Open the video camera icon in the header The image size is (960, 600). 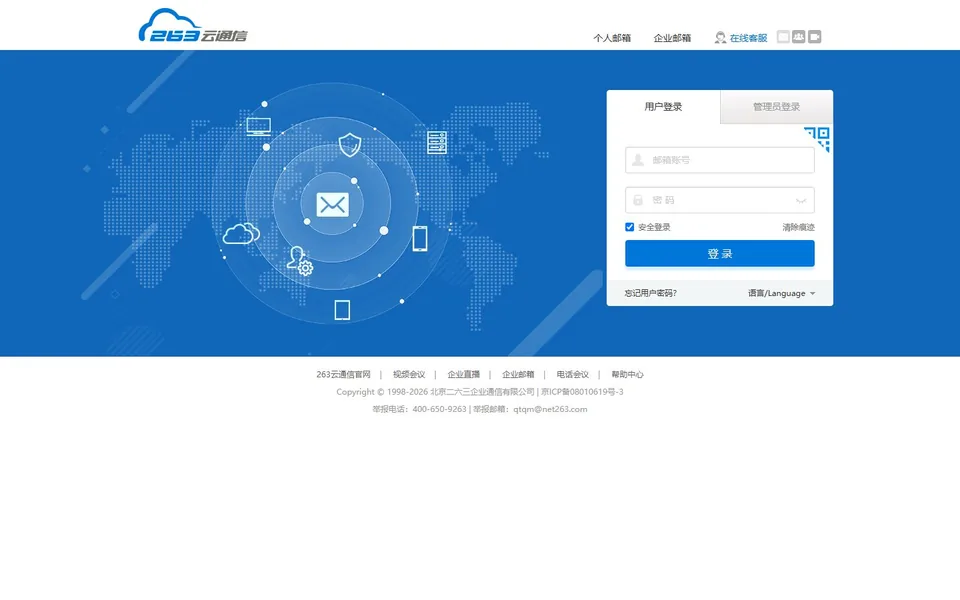click(814, 37)
